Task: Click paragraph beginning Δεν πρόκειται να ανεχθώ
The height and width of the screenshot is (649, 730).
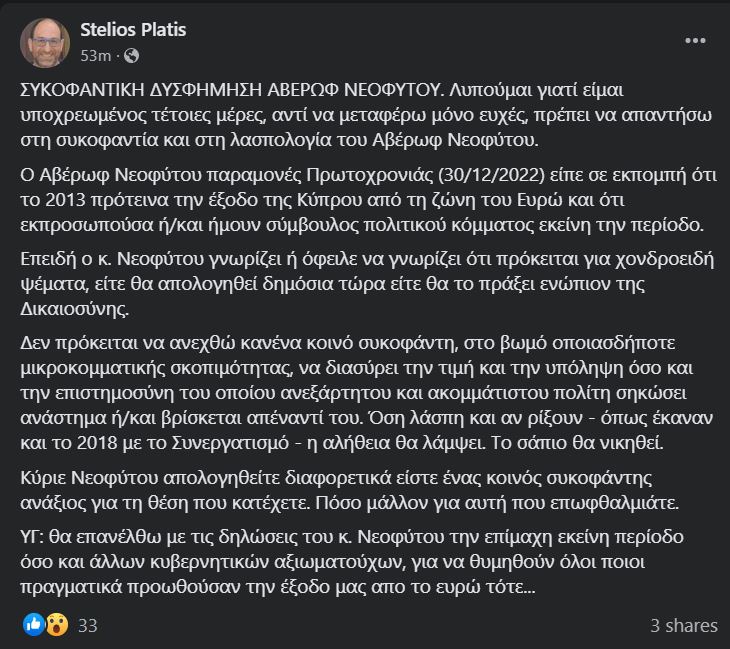Action: point(367,392)
